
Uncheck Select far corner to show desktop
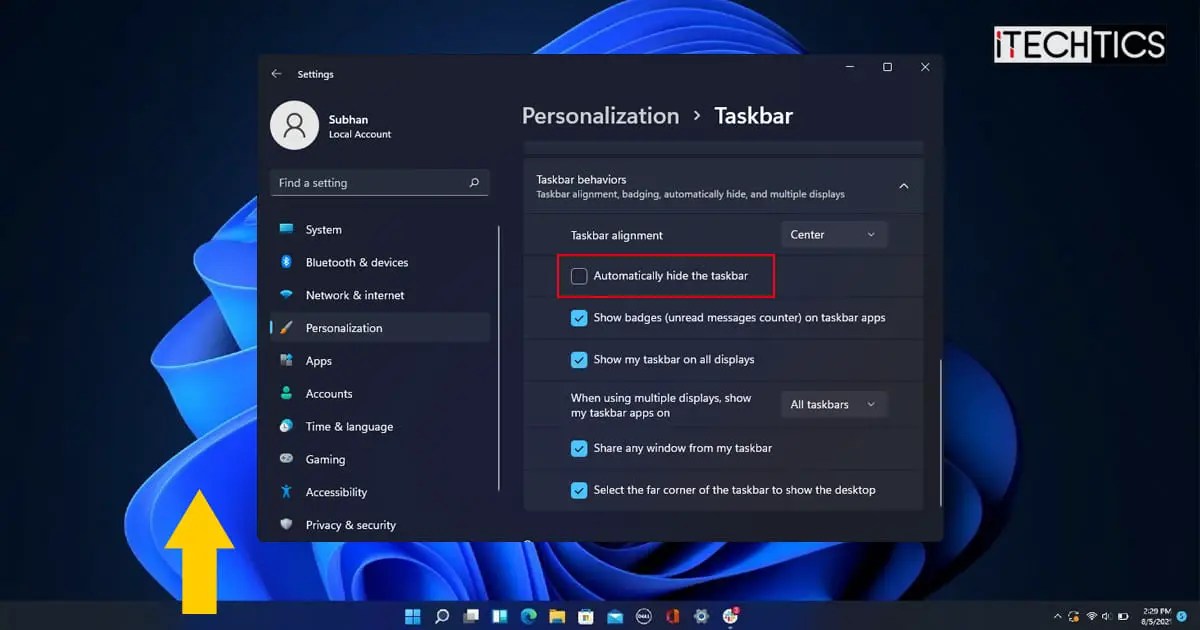(579, 490)
